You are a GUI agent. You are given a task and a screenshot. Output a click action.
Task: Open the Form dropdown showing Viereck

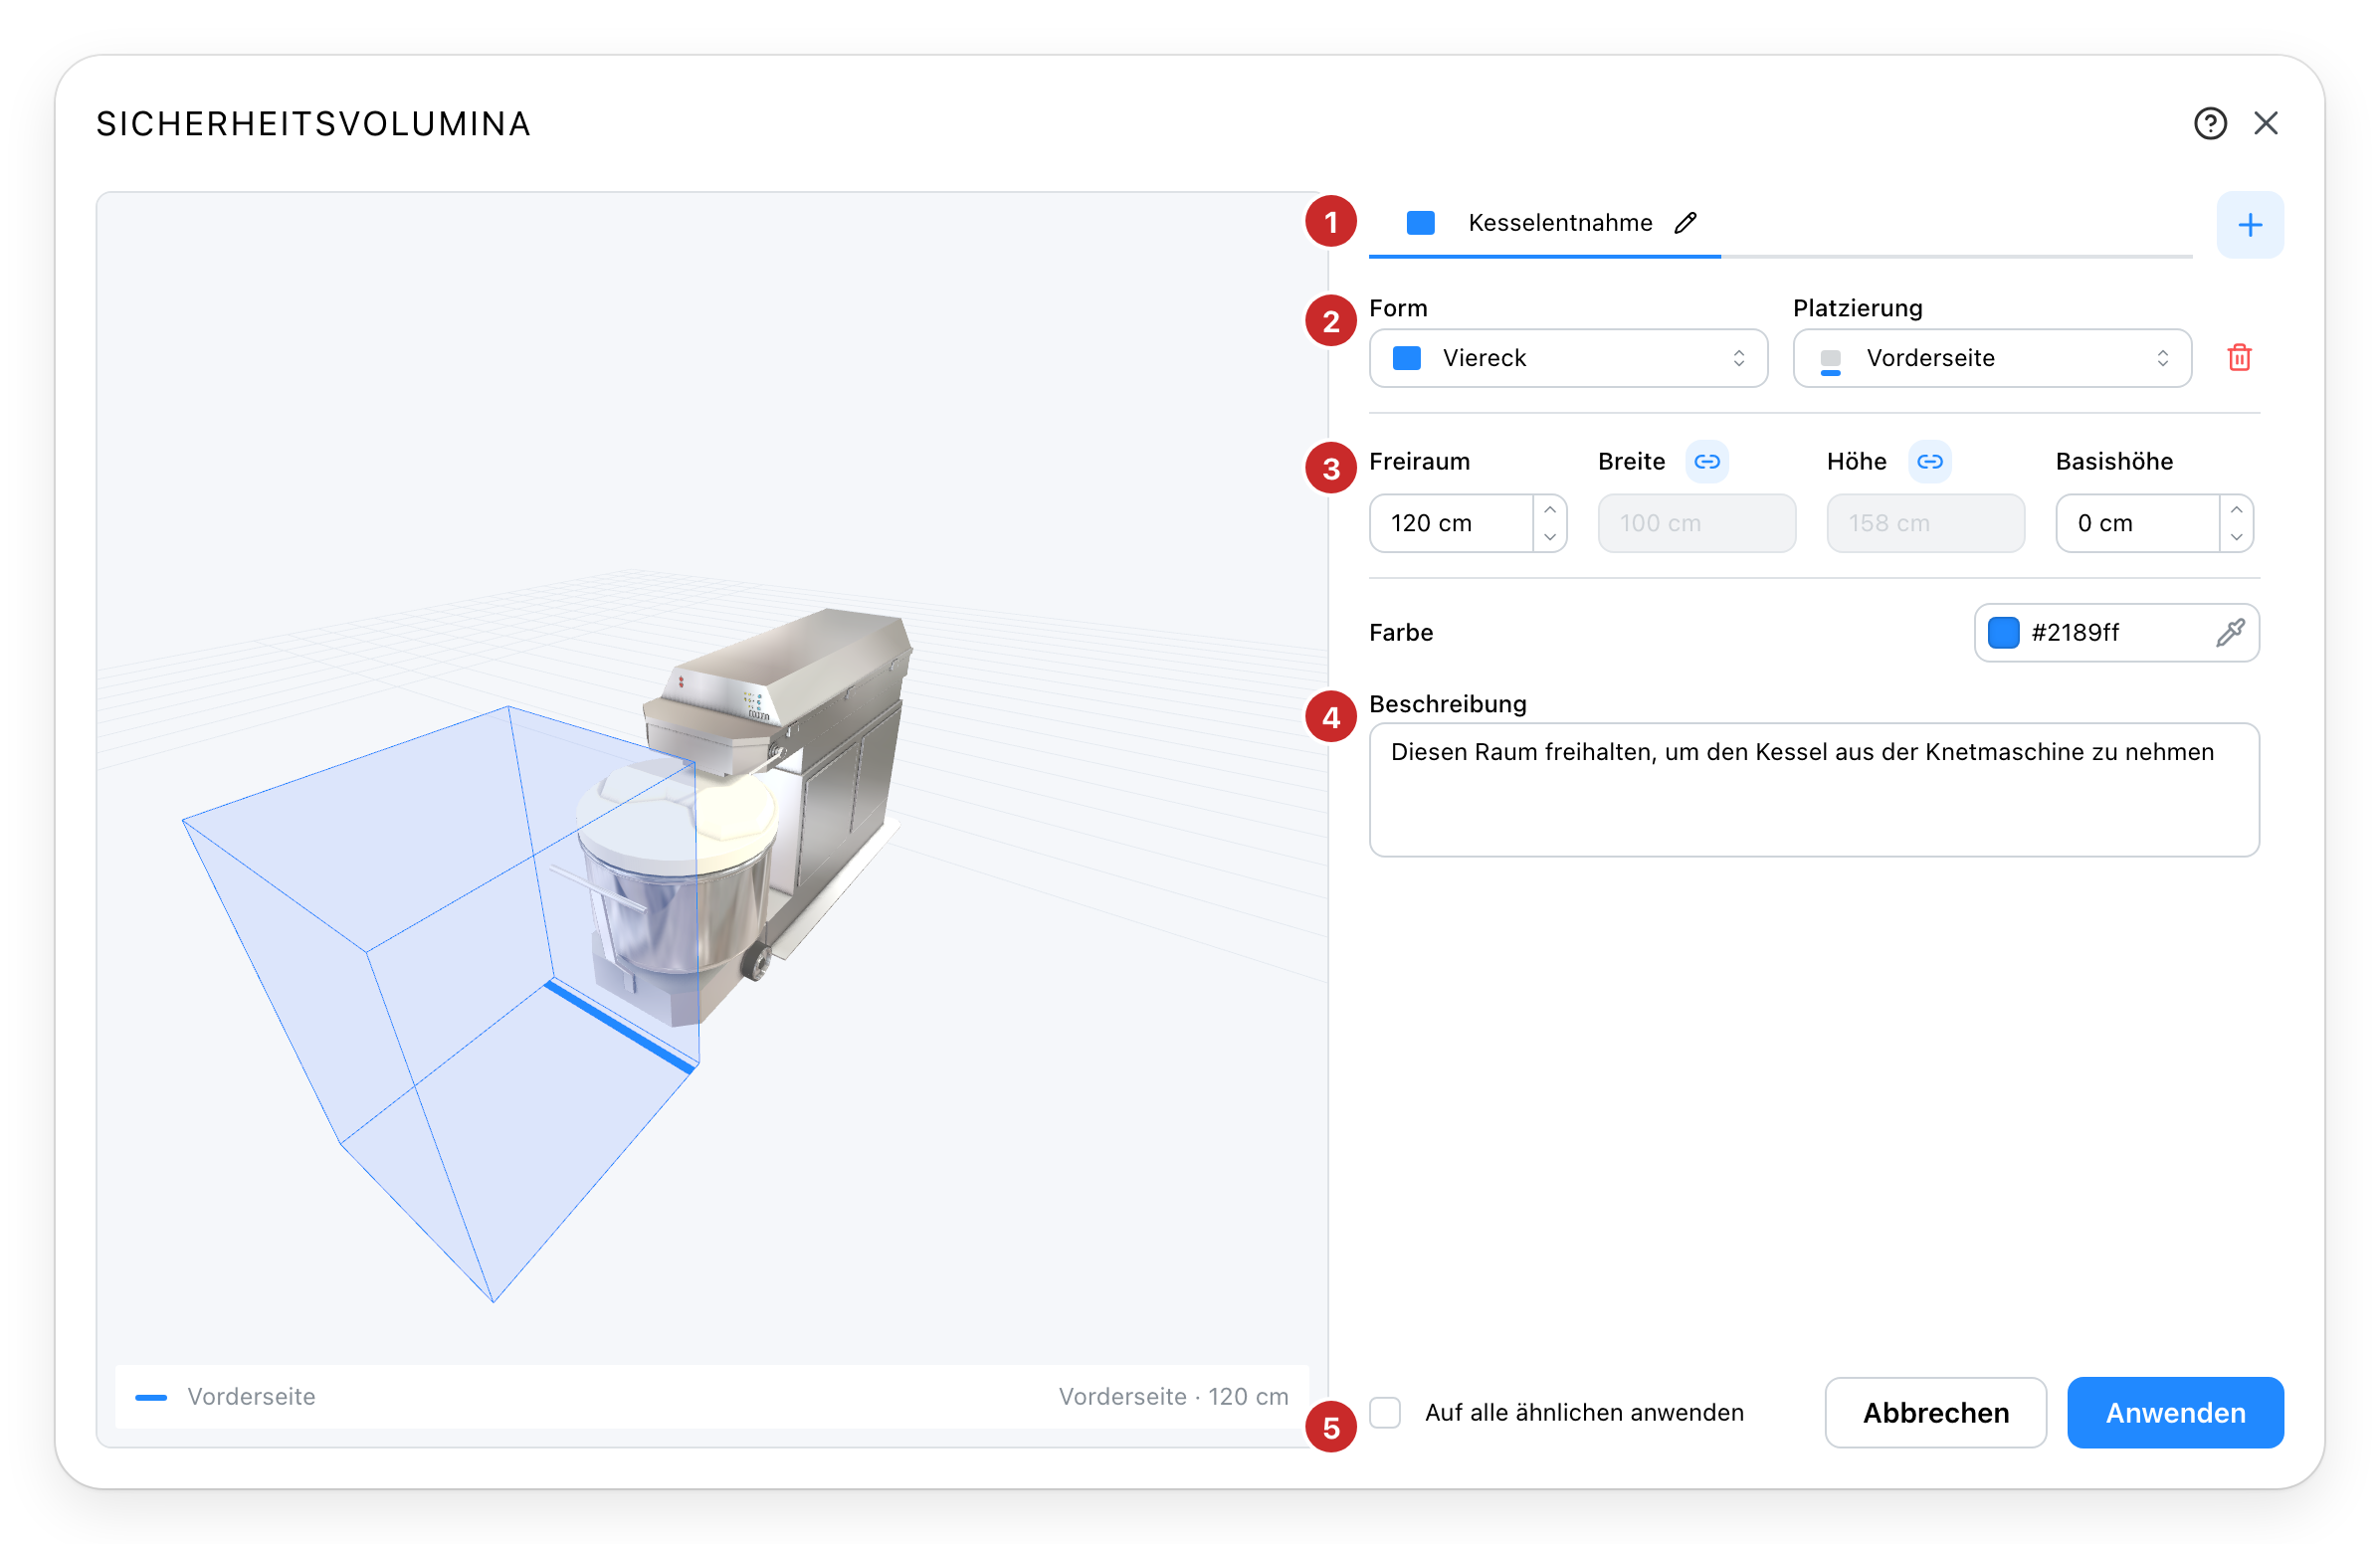pyautogui.click(x=1568, y=358)
